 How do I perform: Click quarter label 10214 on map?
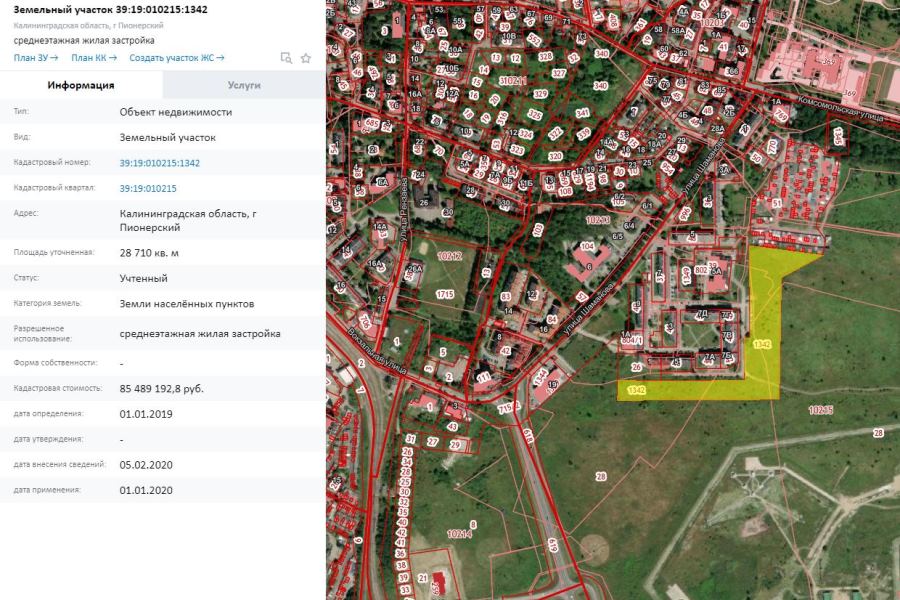[x=459, y=534]
